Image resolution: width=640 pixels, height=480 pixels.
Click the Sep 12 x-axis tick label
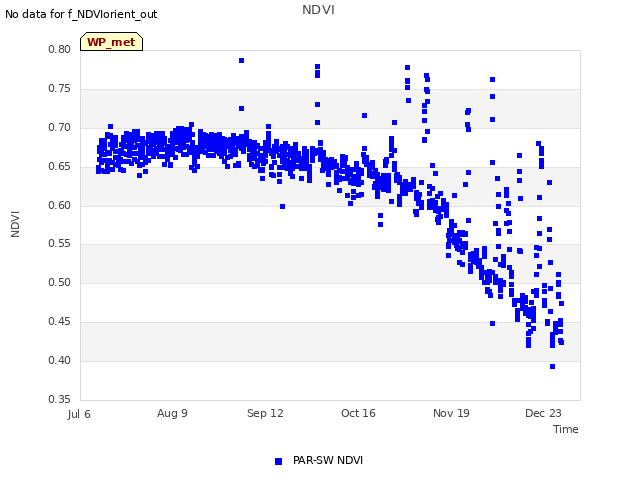(265, 413)
